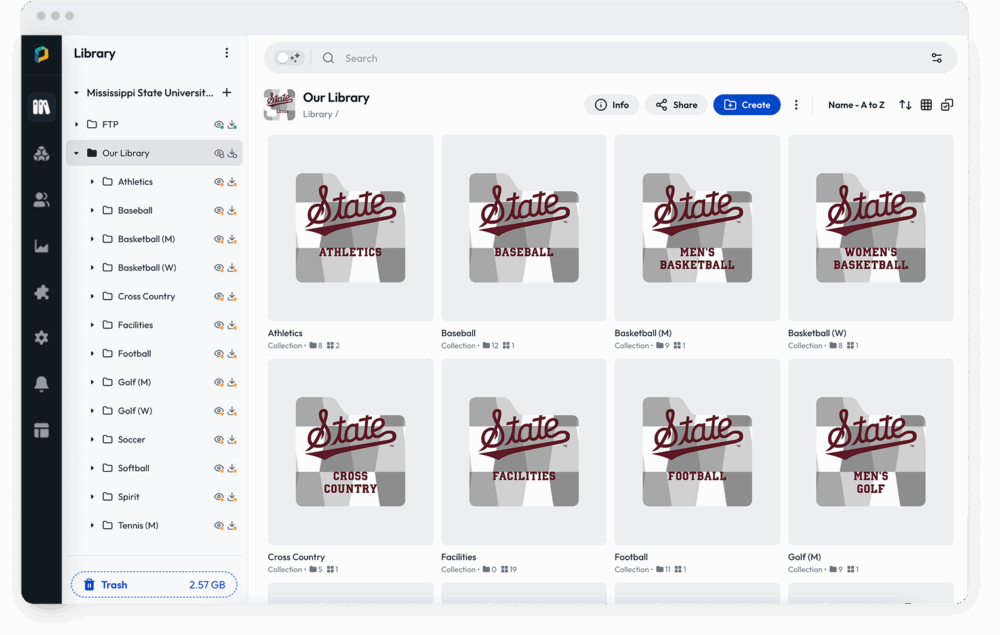
Task: Toggle visibility of Our Library folder
Action: (x=219, y=153)
